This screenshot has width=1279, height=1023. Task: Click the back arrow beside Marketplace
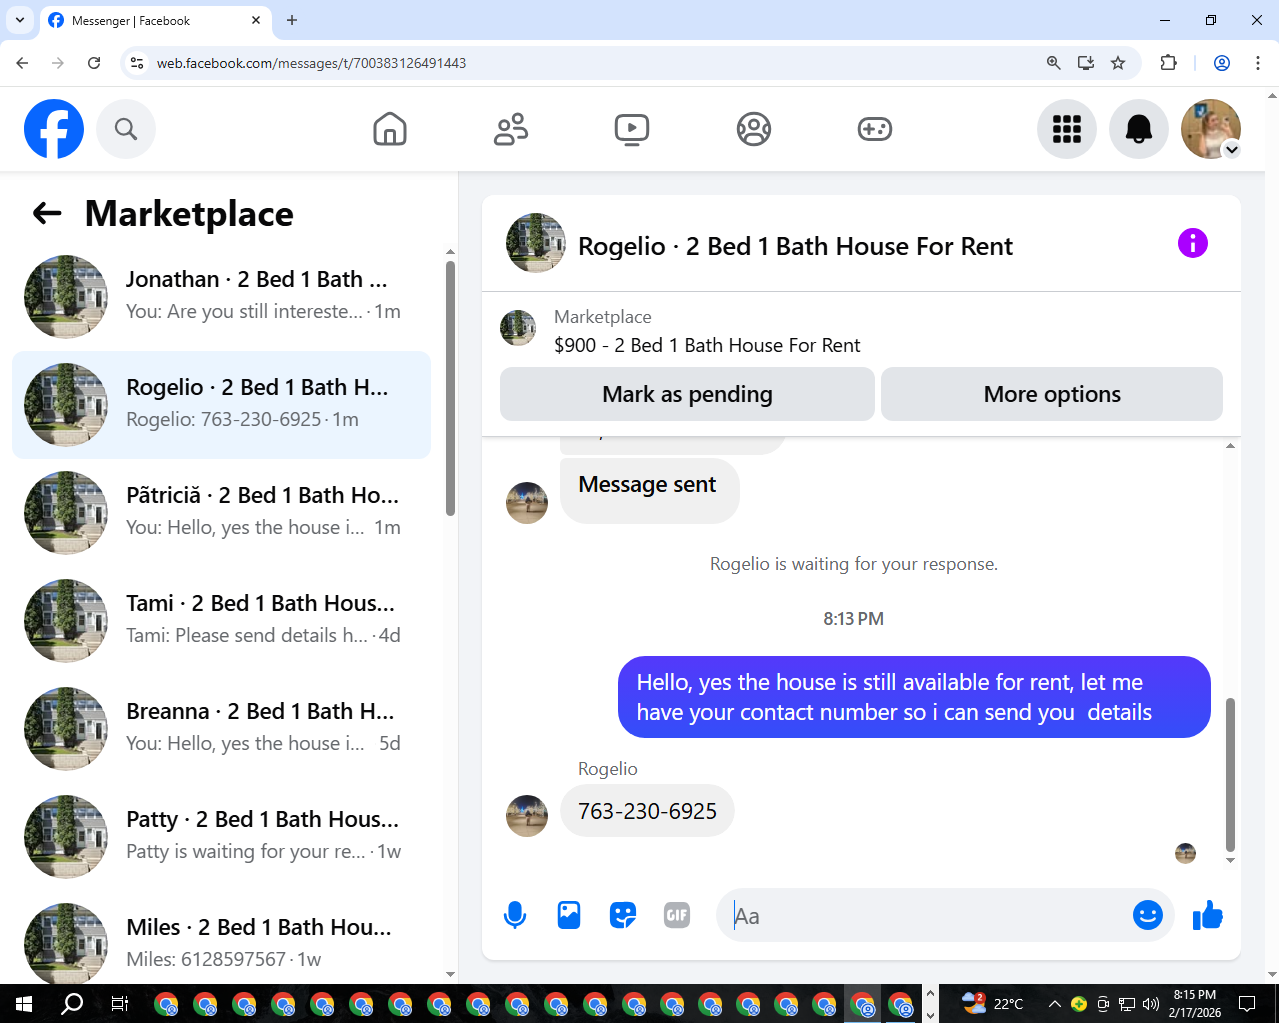47,213
